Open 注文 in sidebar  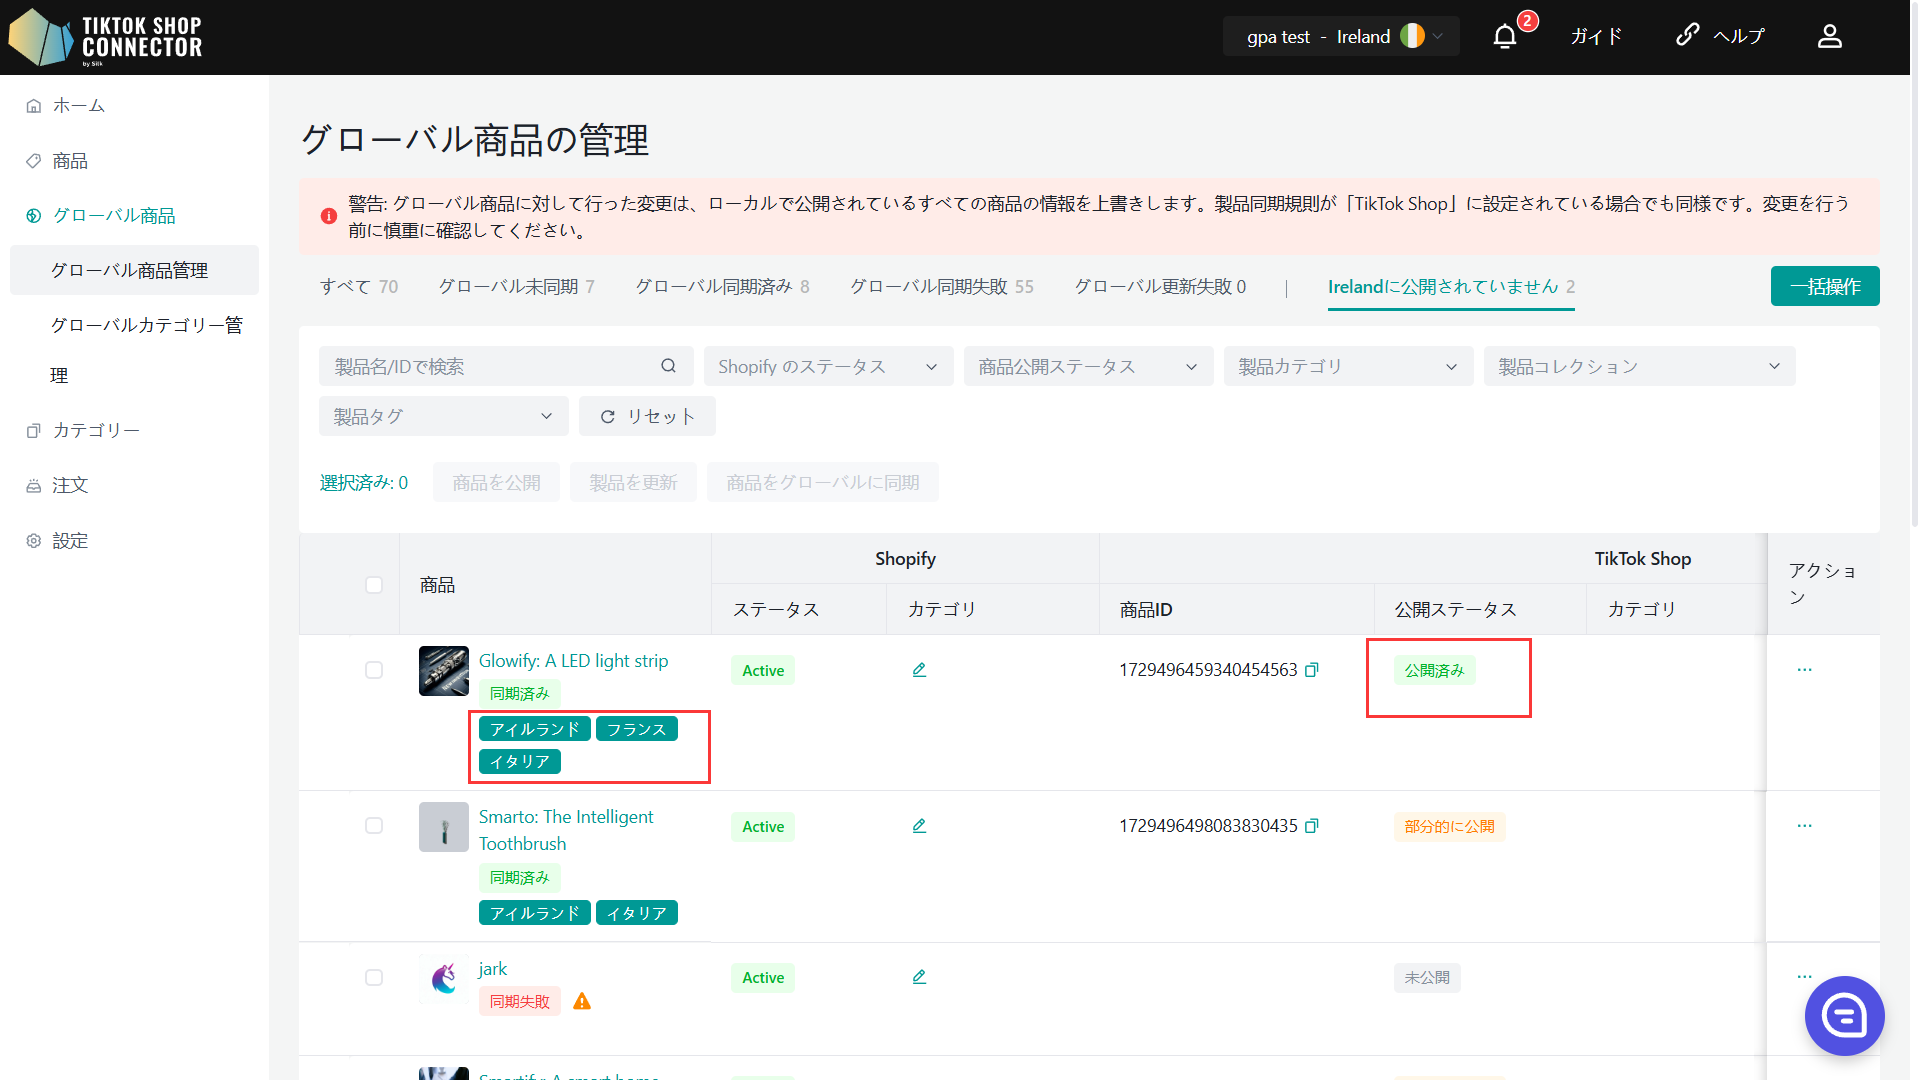pyautogui.click(x=70, y=485)
